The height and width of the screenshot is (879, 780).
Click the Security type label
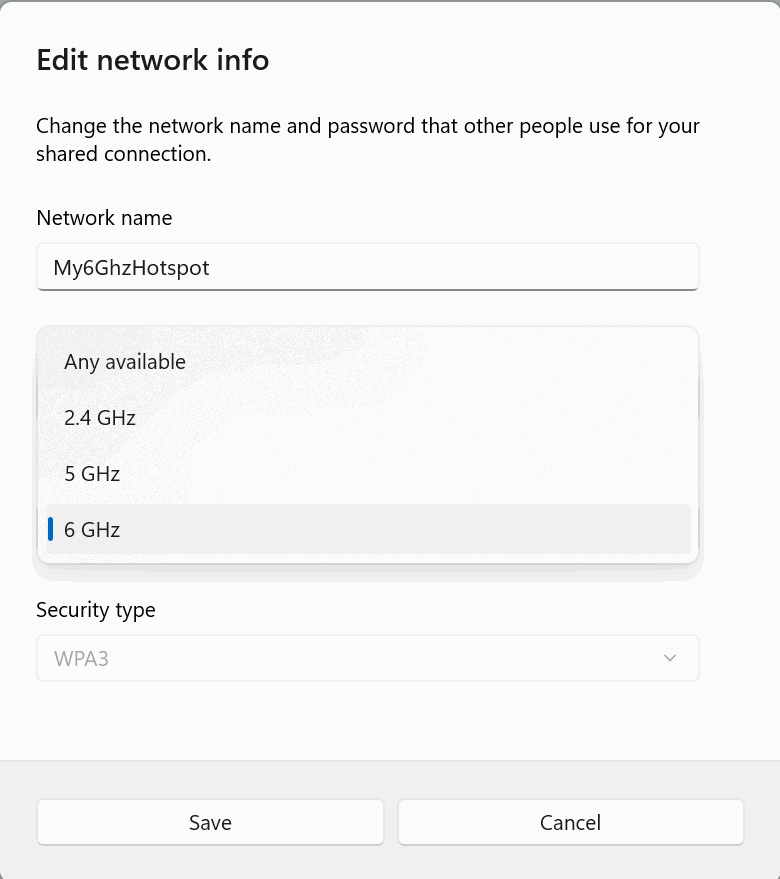[96, 609]
